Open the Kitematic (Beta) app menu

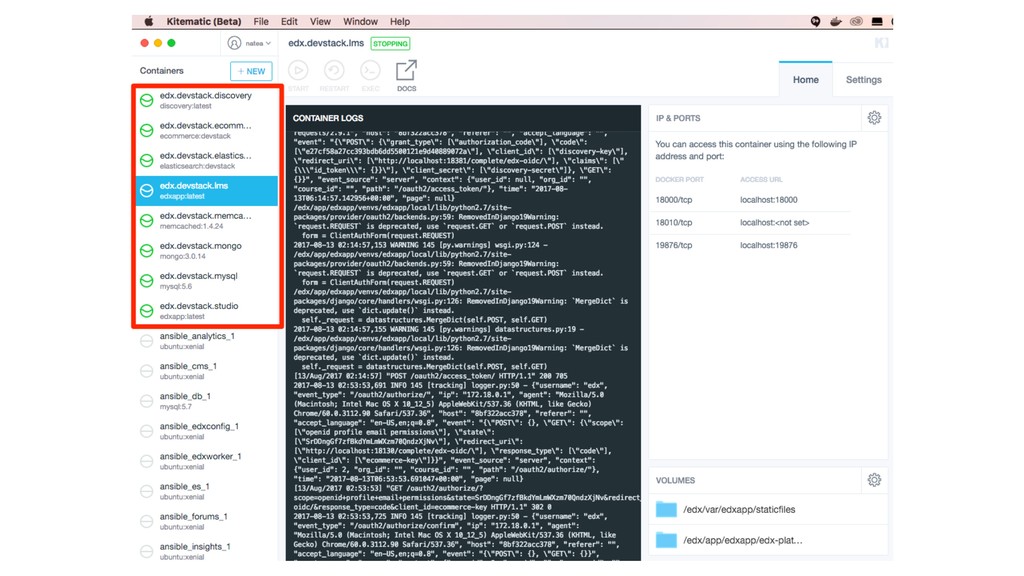tap(204, 22)
